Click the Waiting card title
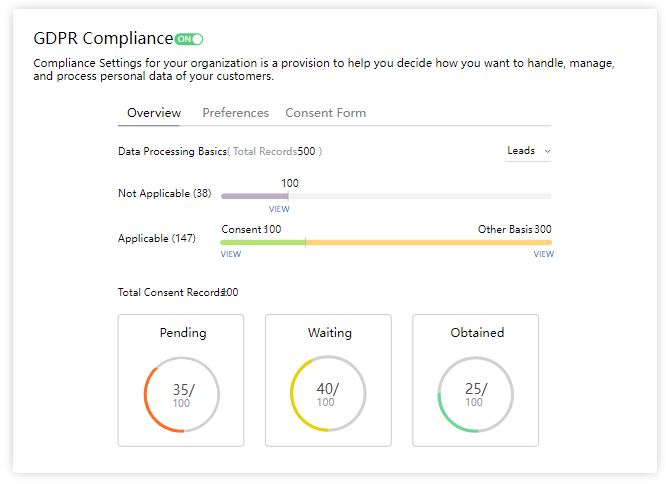The image size is (666, 484). point(329,333)
